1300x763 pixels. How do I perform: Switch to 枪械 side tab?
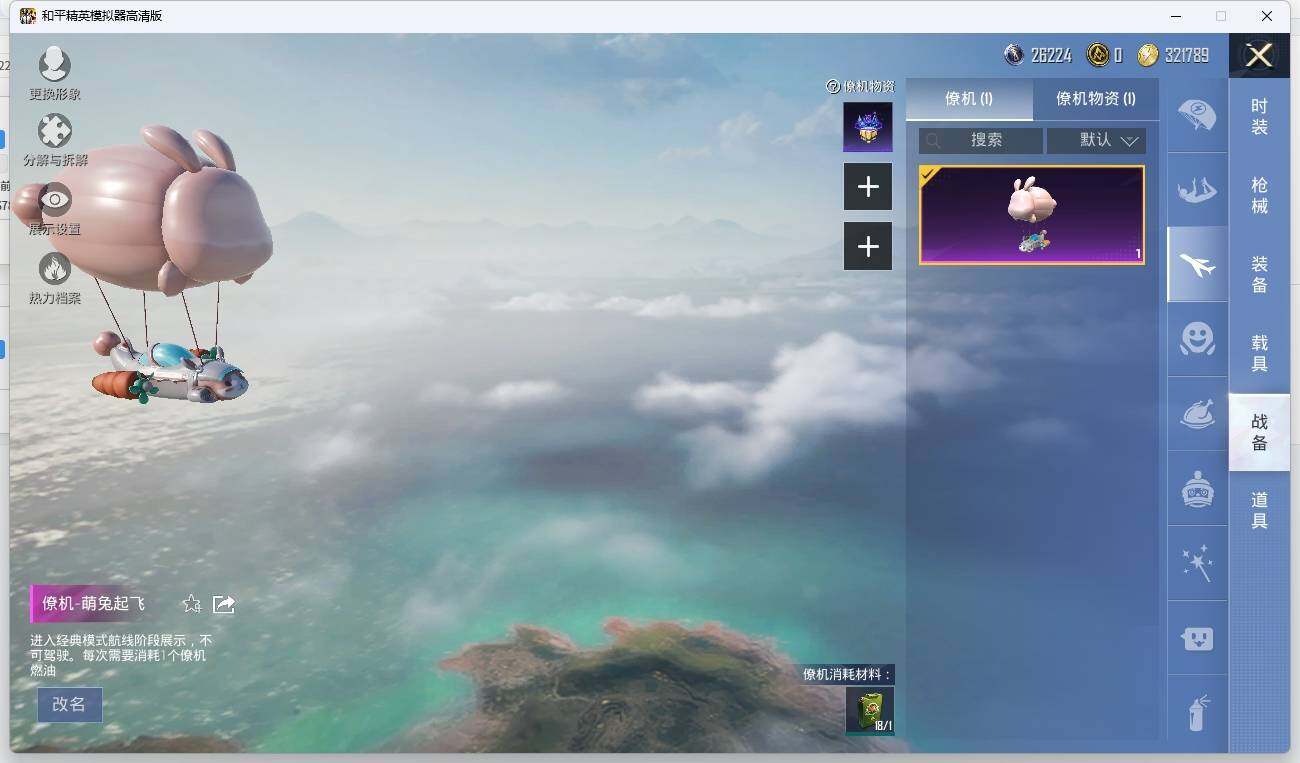[1259, 196]
